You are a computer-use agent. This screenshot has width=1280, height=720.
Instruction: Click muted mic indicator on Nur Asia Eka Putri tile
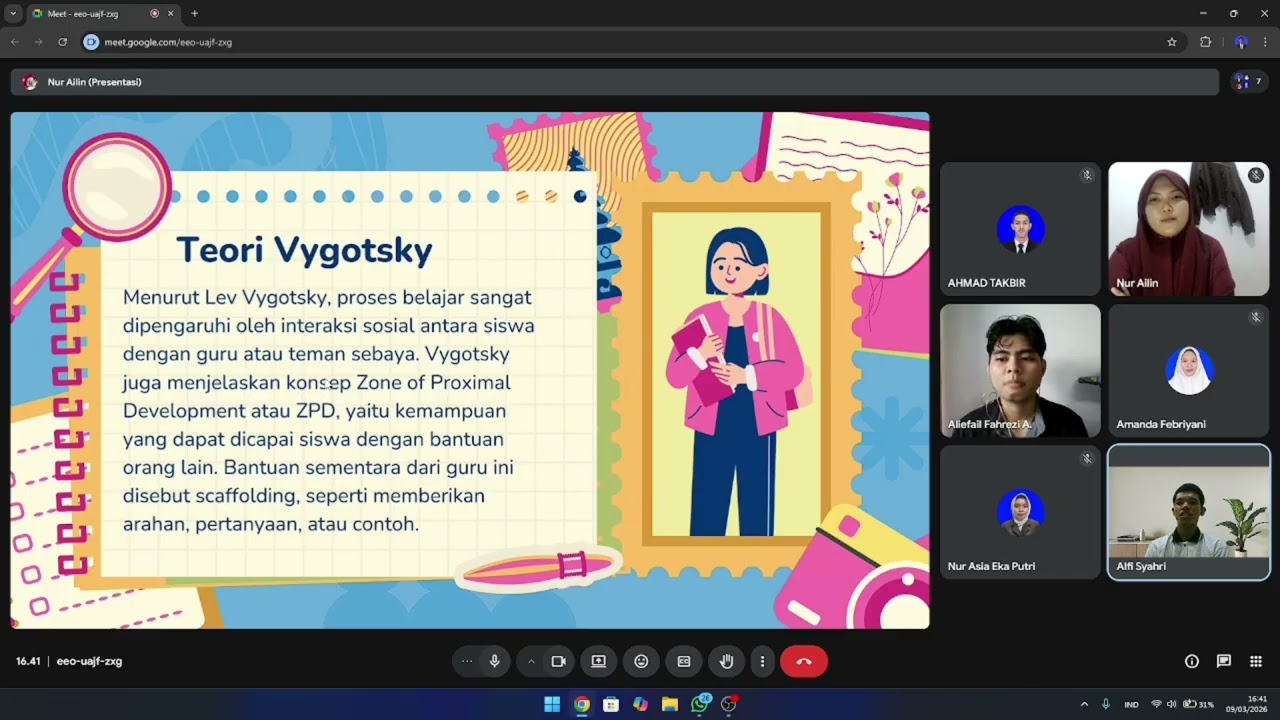[x=1087, y=459]
